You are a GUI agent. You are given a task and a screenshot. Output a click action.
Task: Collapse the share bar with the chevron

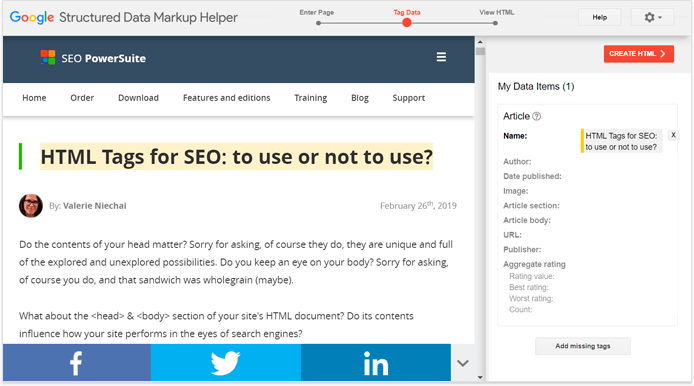click(x=463, y=363)
